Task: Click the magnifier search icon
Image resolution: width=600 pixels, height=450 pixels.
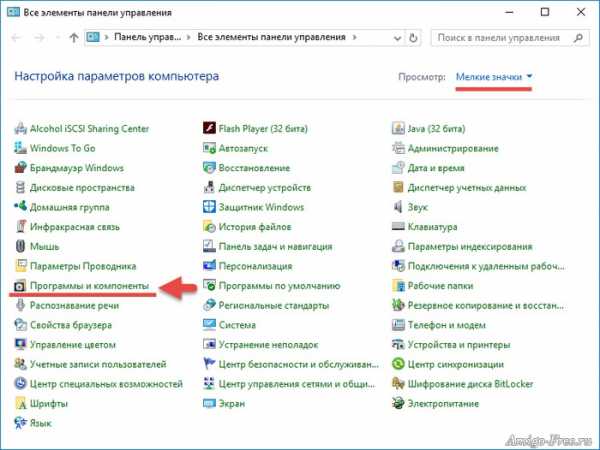Action: coord(579,38)
